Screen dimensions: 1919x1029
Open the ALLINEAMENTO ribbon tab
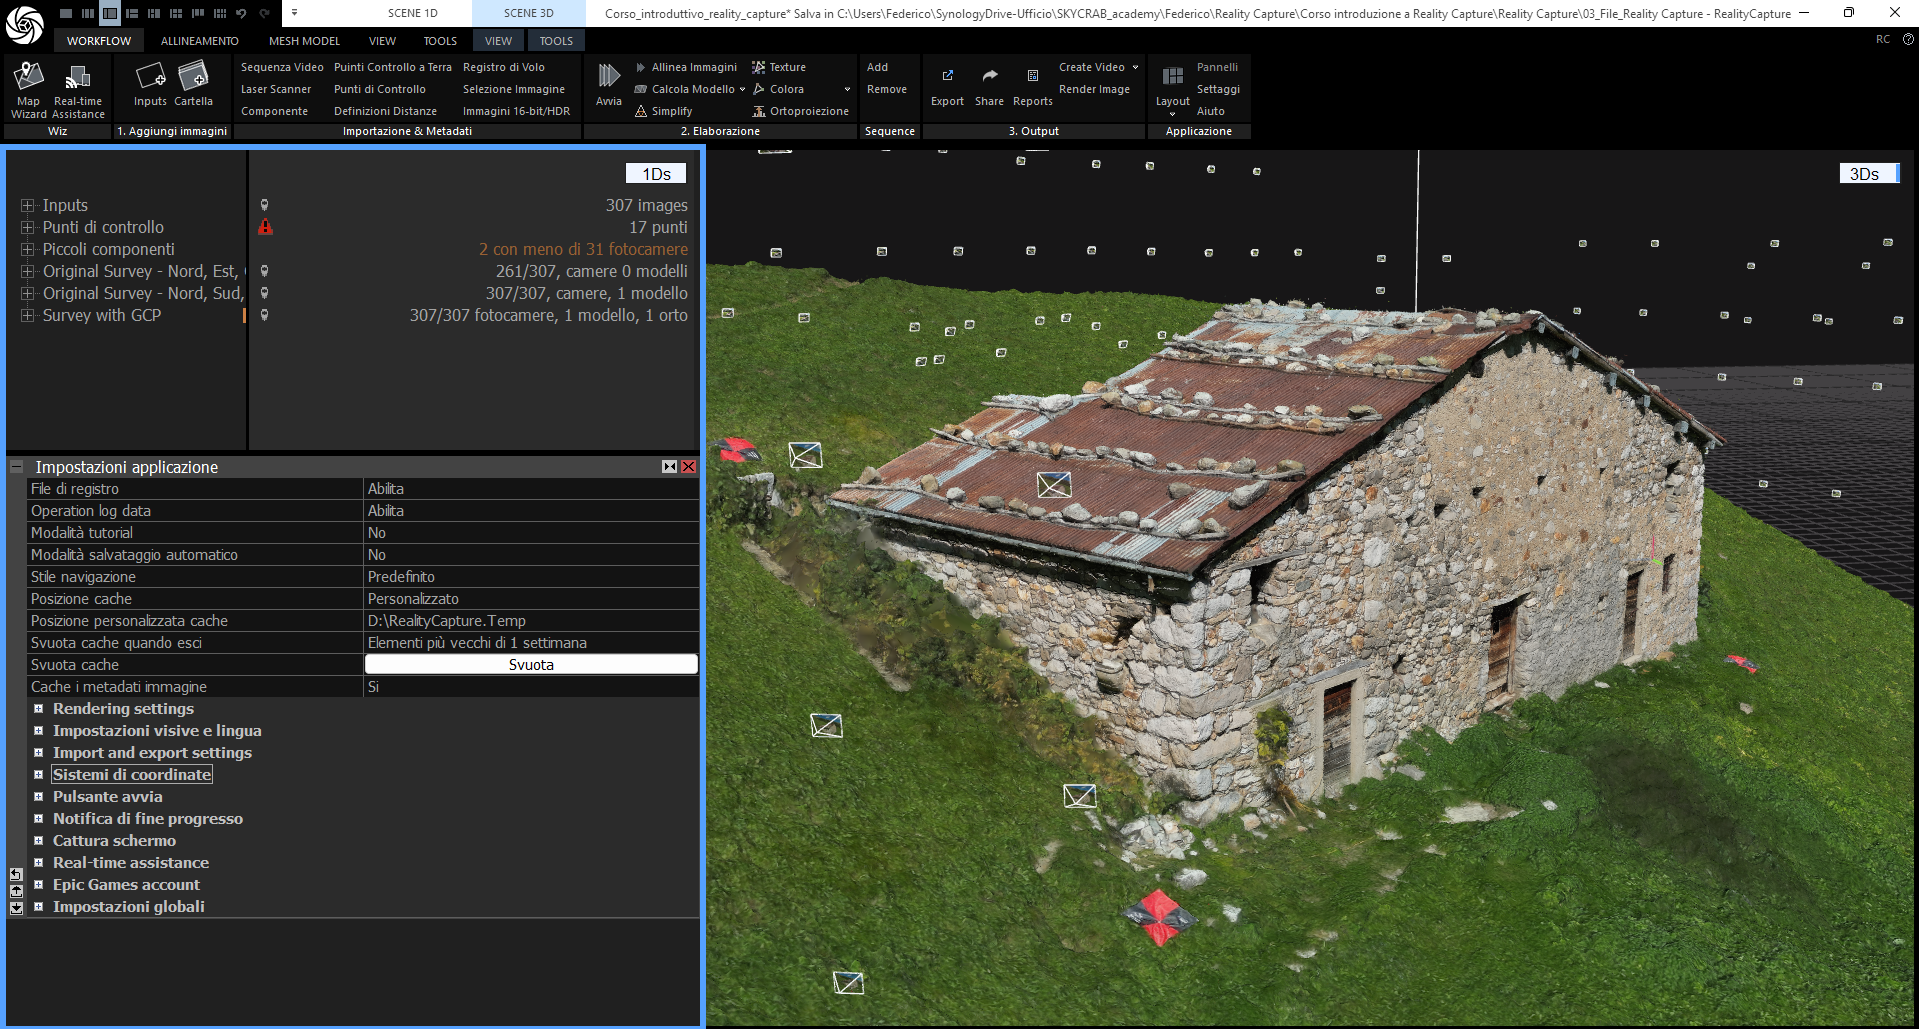click(x=199, y=41)
